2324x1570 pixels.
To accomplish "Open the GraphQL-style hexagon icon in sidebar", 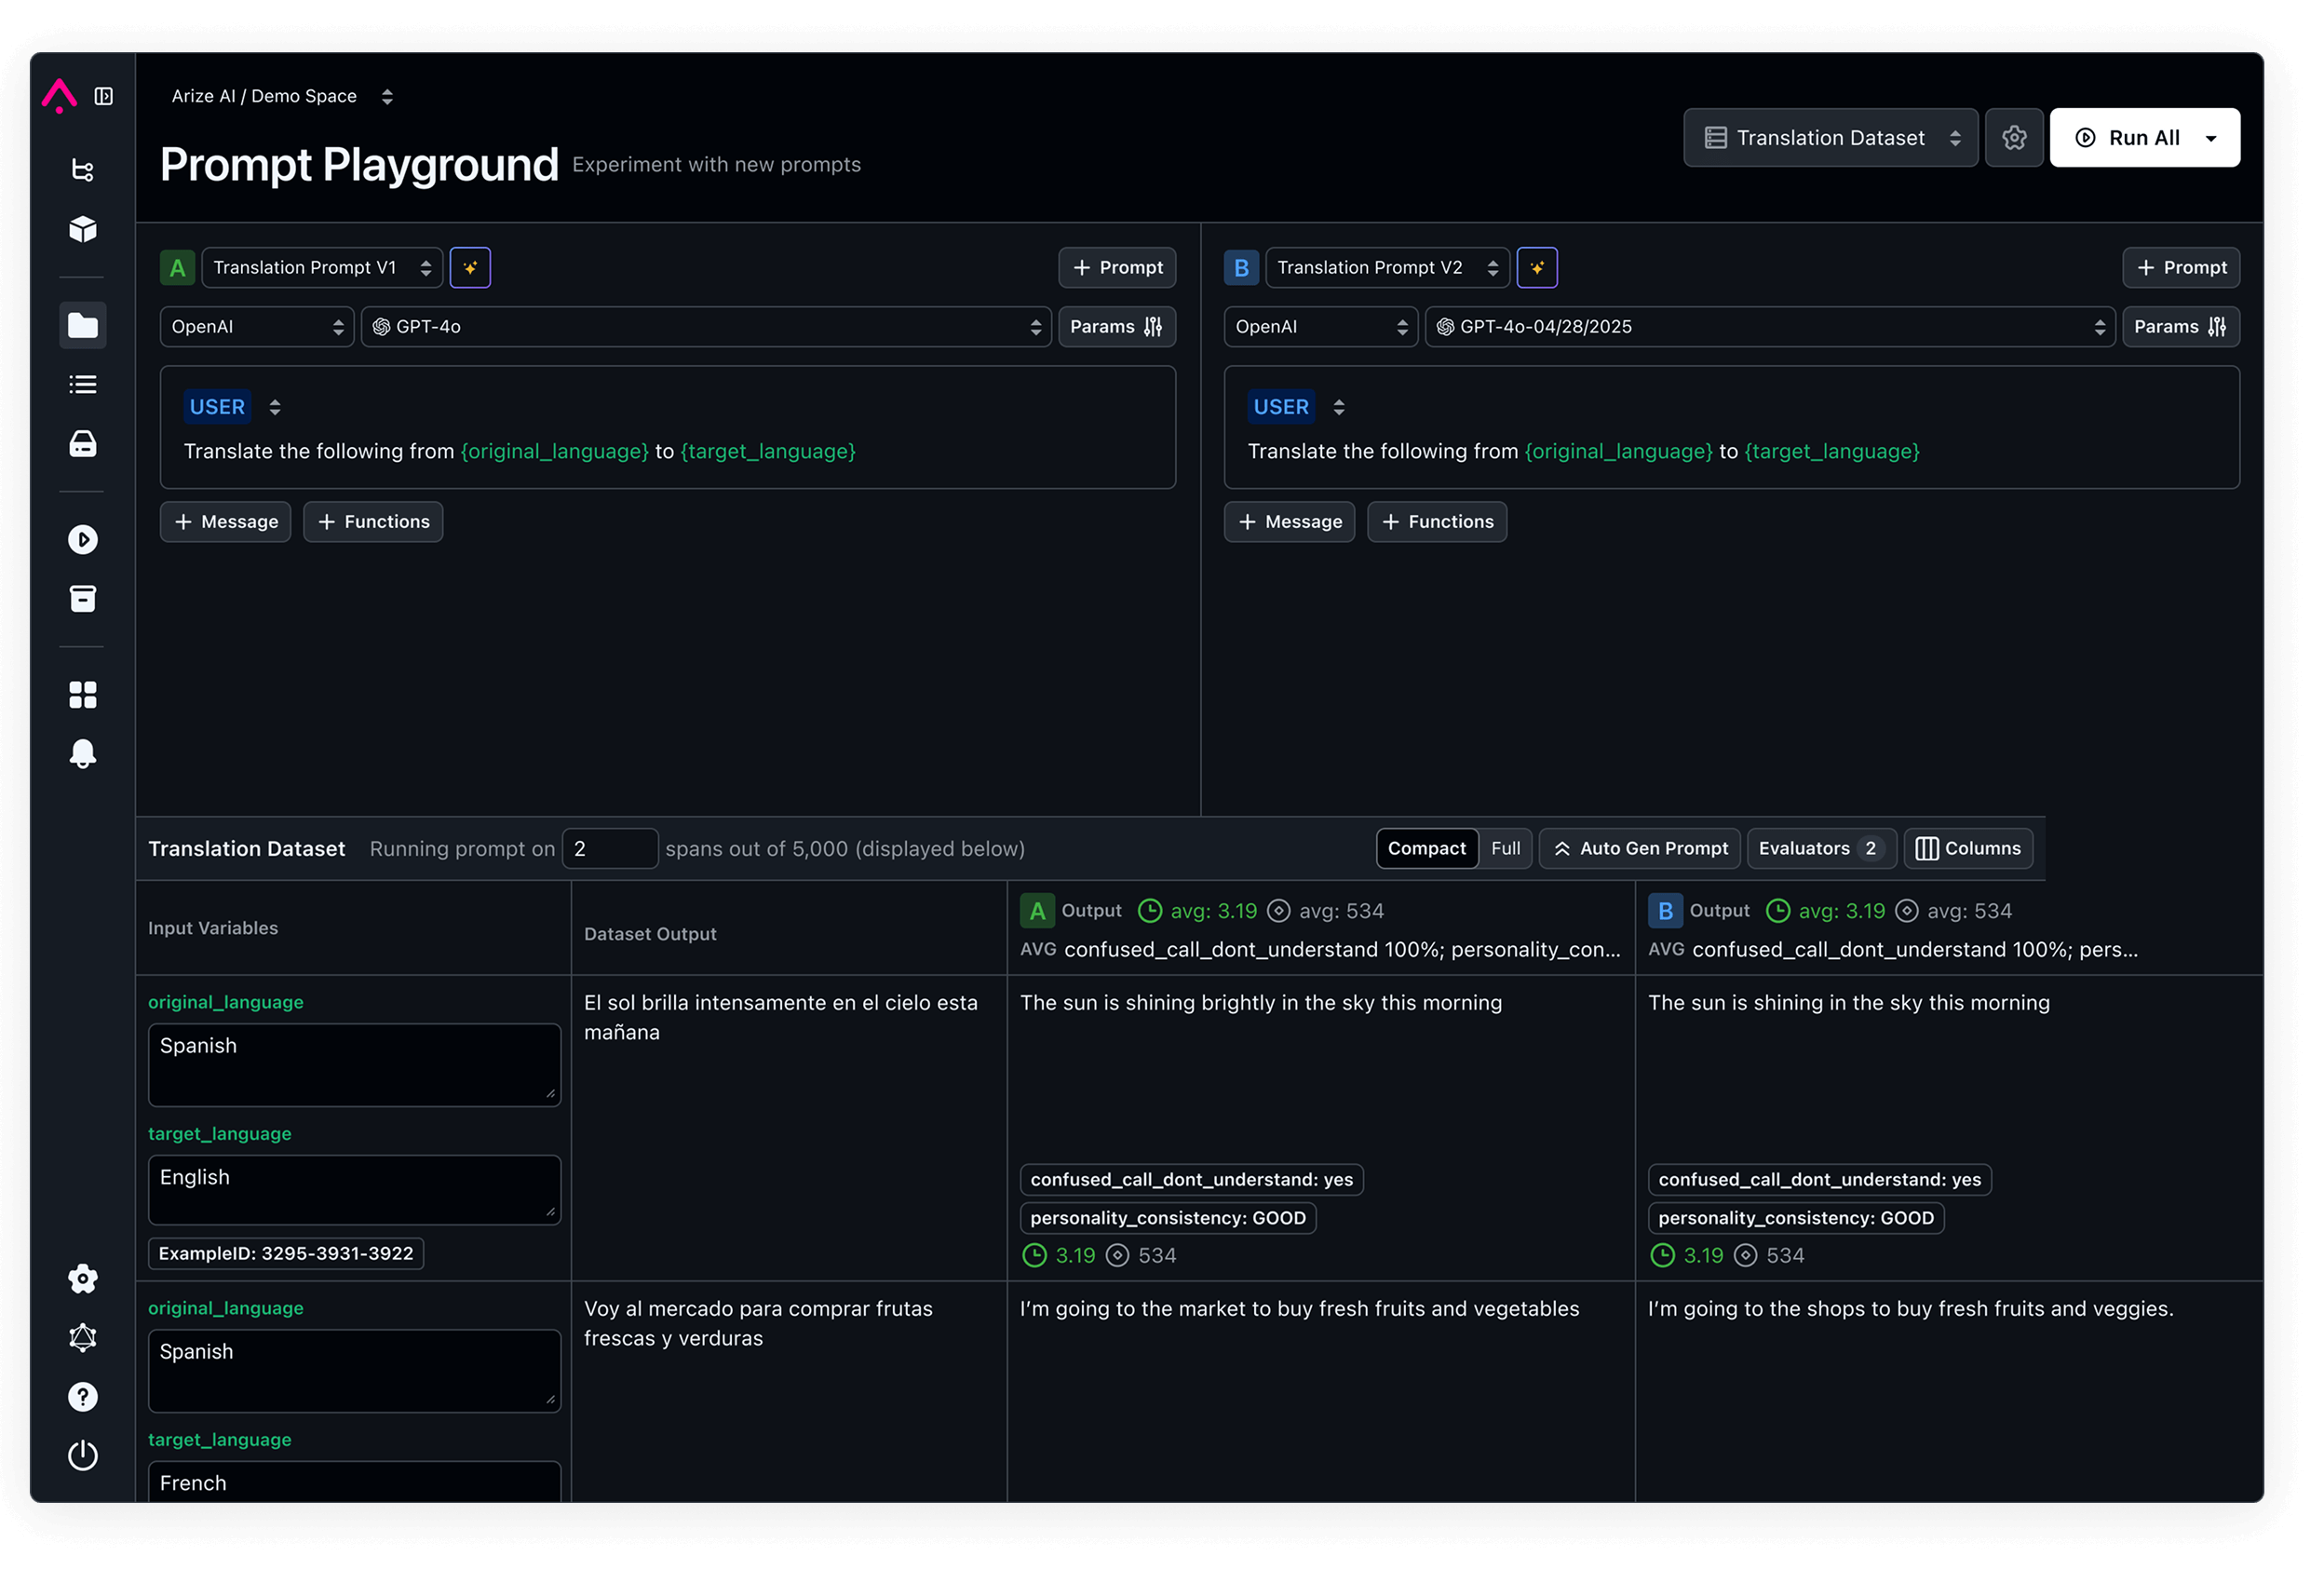I will (x=83, y=1337).
